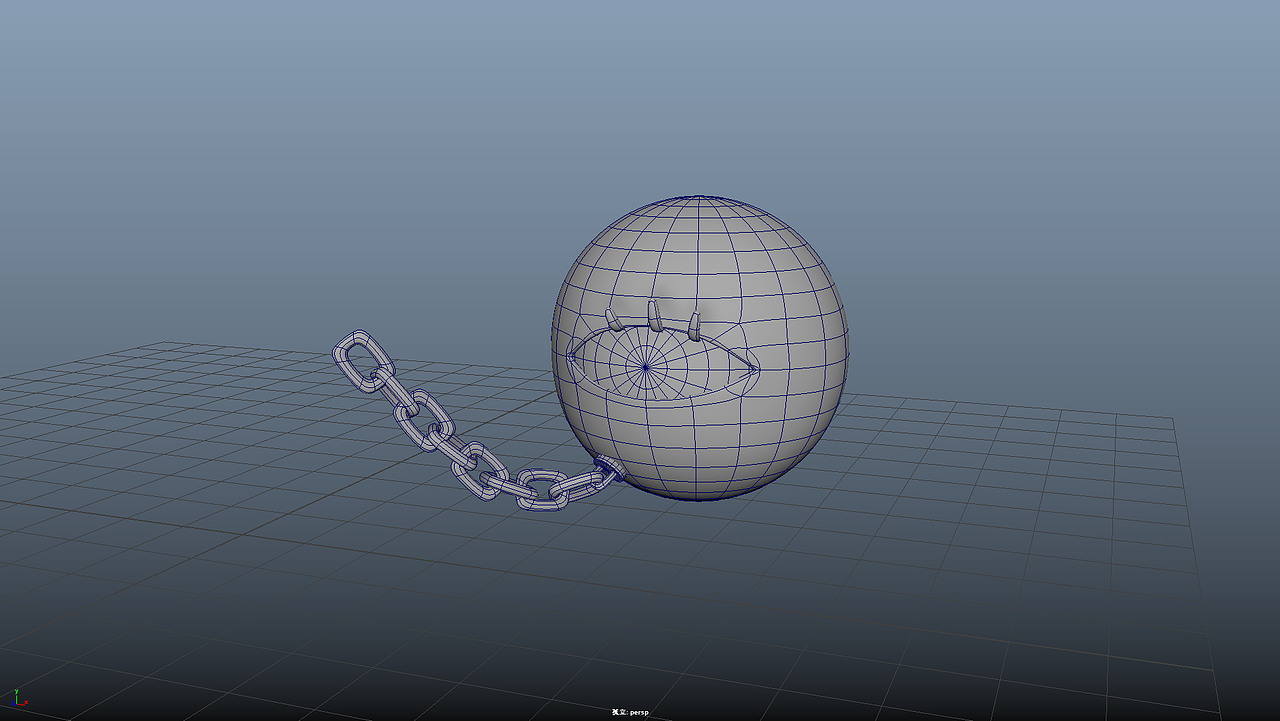
Task: Select the leftmost eyelash on the sphere
Action: [x=616, y=319]
